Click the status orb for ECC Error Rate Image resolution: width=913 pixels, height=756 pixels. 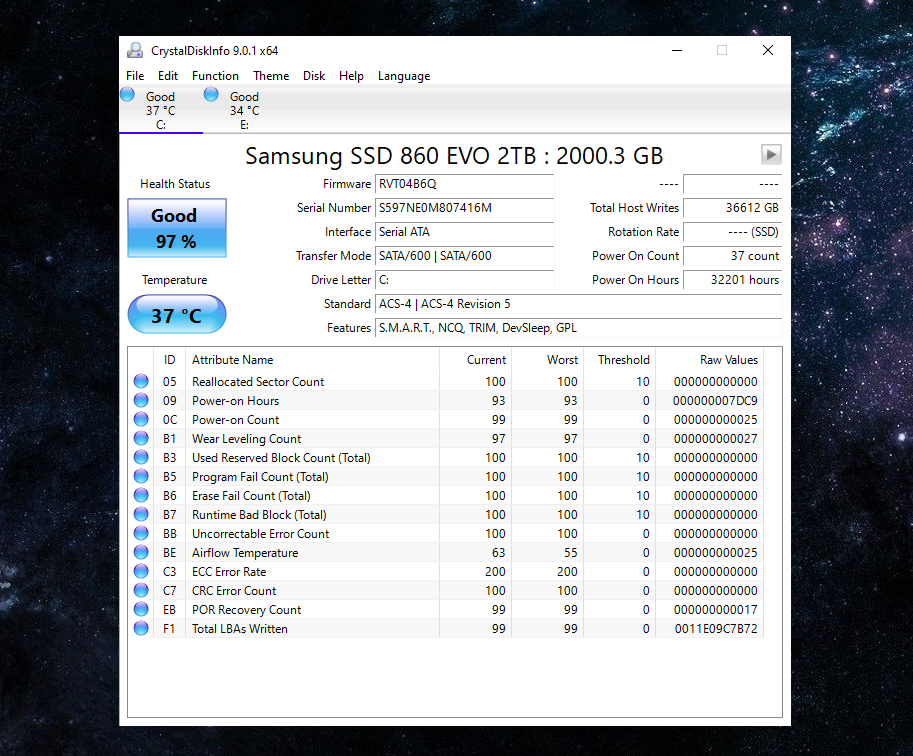point(141,571)
